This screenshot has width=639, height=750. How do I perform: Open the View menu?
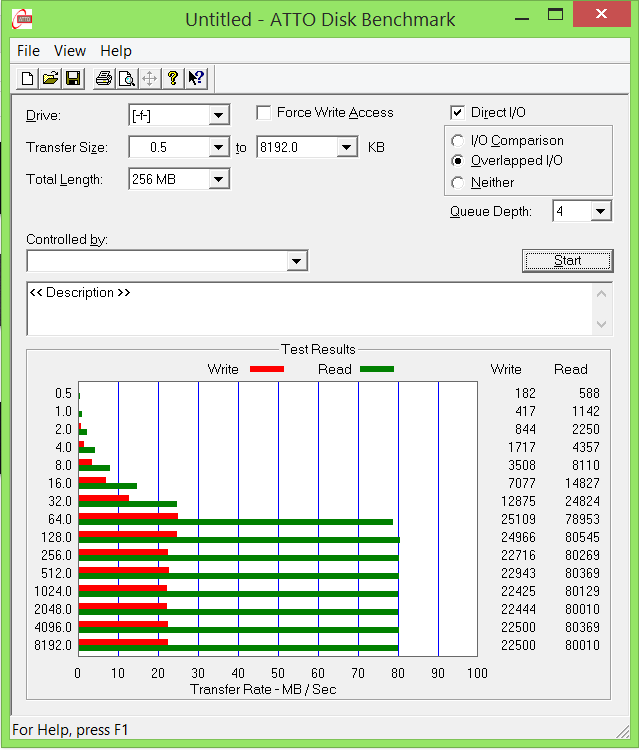tap(70, 51)
